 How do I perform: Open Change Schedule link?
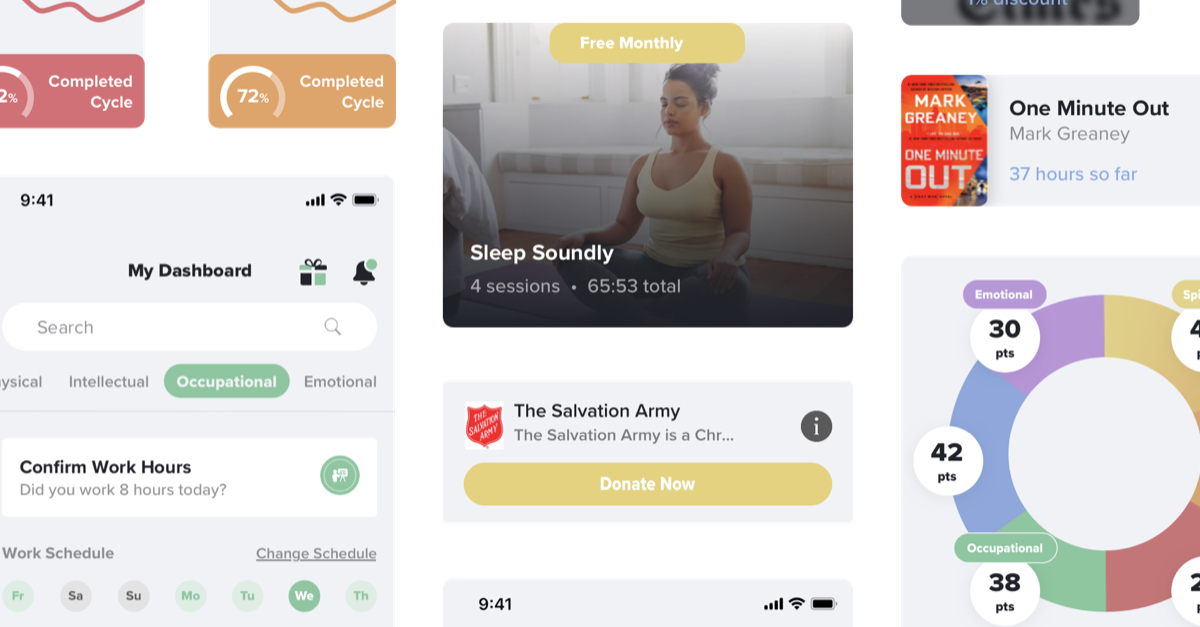coord(316,553)
